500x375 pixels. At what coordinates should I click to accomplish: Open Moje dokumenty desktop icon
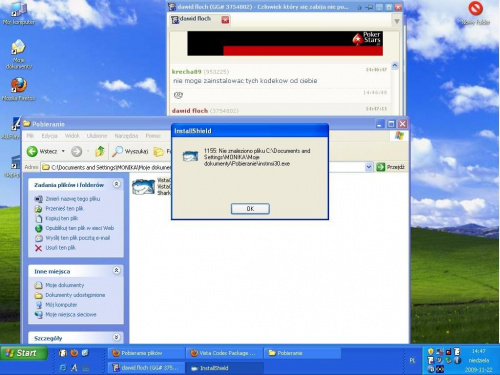point(19,54)
